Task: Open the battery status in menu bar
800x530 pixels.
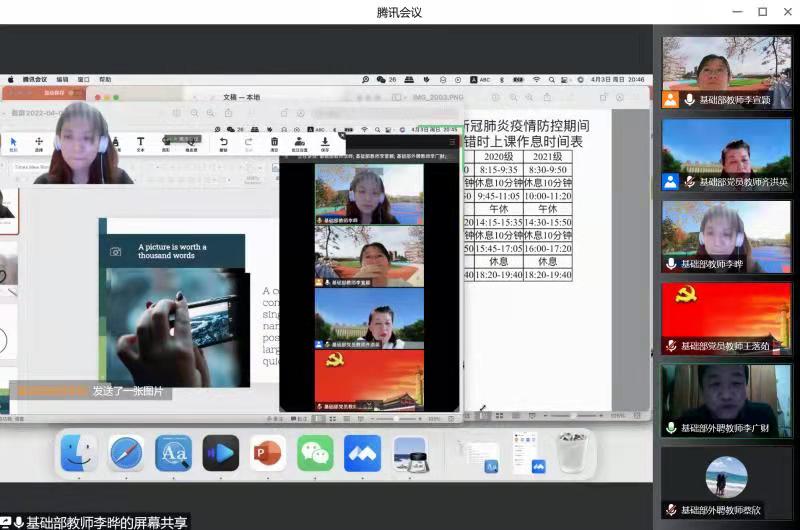Action: point(518,80)
